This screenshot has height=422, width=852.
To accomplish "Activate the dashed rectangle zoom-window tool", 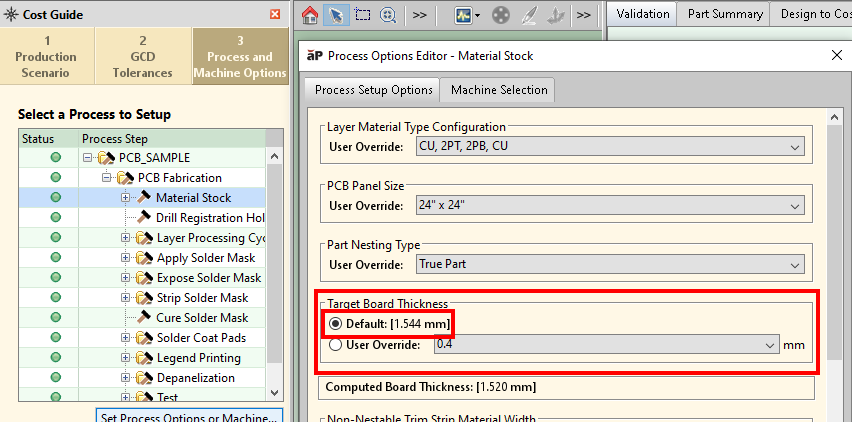I will (x=362, y=14).
